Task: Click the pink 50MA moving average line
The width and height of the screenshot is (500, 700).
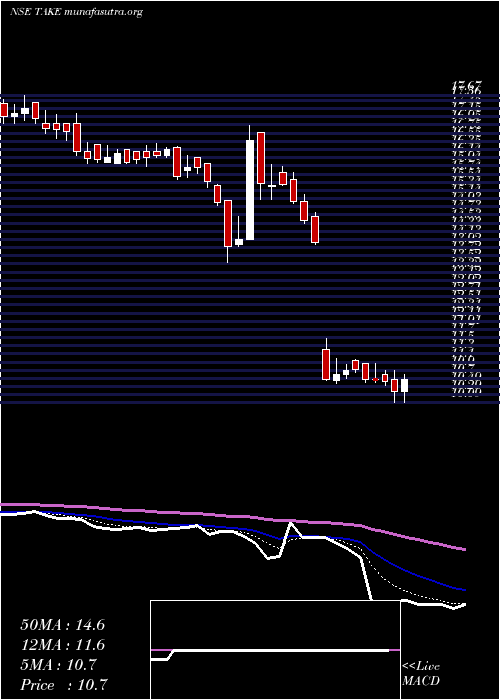Action: (232, 516)
